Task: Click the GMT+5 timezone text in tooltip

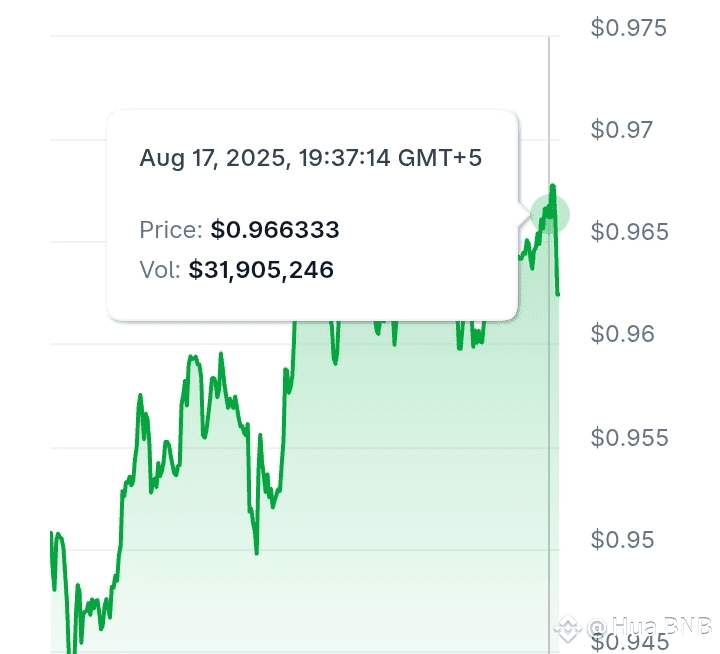Action: click(x=439, y=158)
